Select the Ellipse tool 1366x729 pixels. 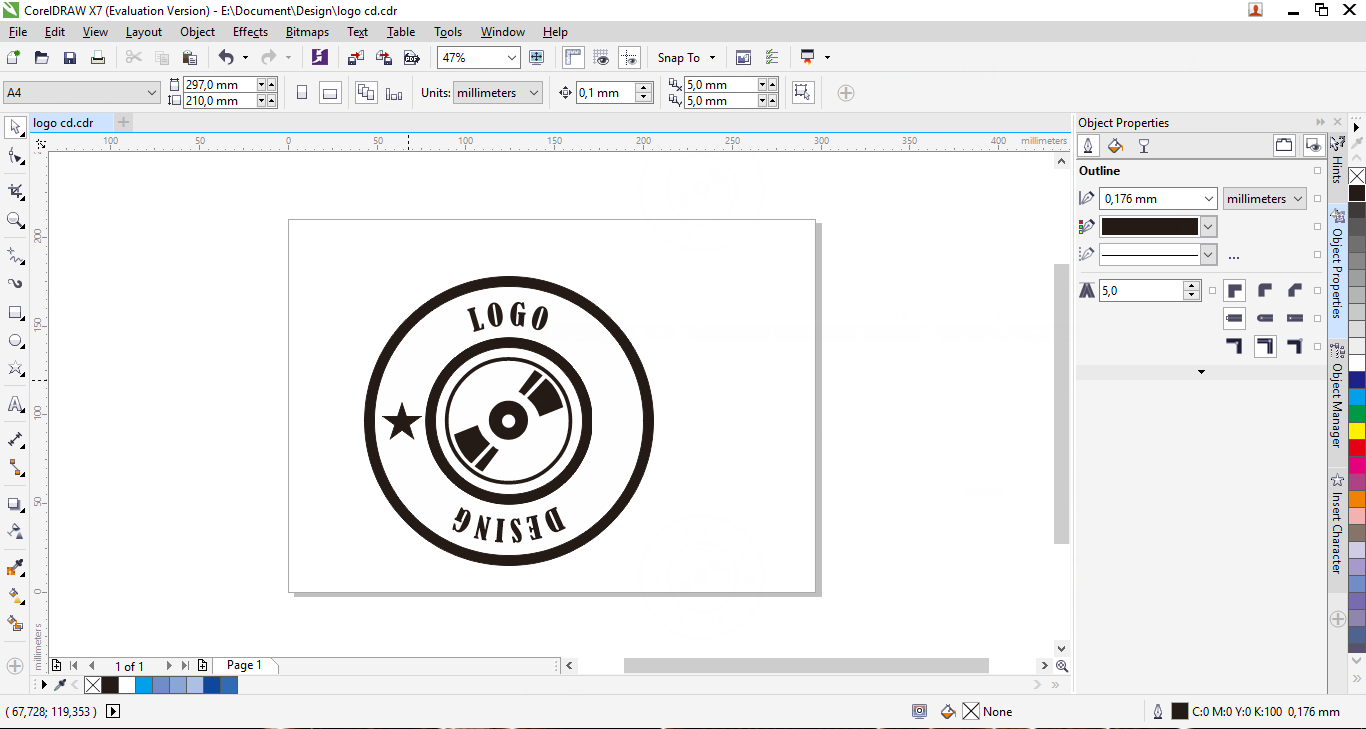tap(15, 341)
